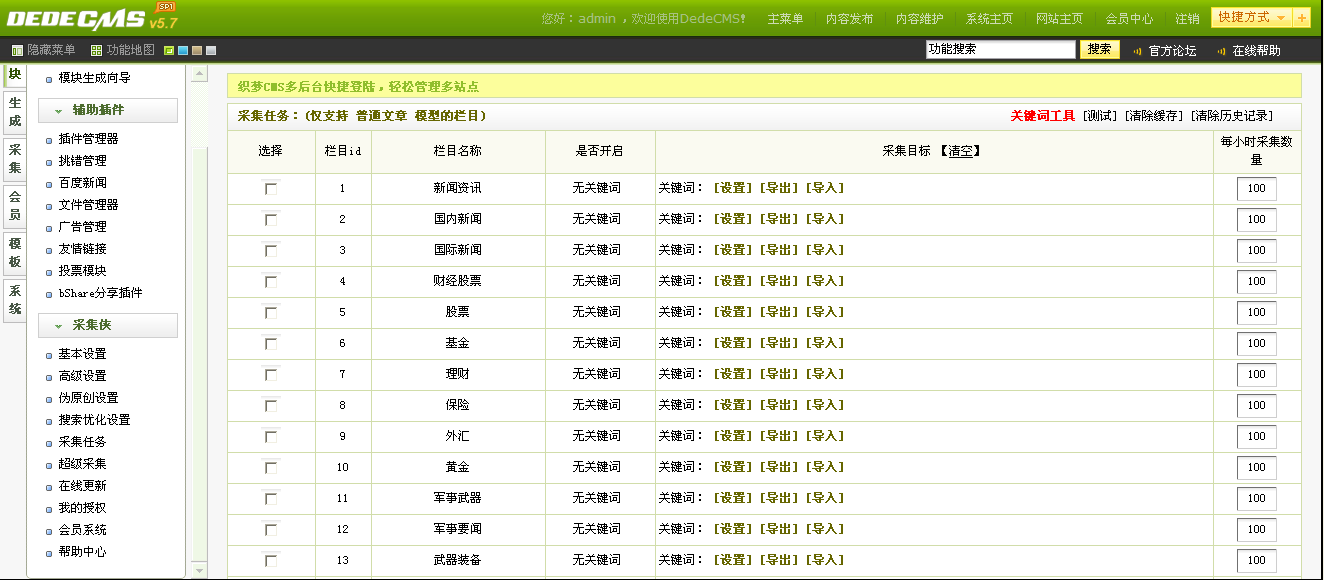Select the blue theme color swatch
This screenshot has height=580, width=1325.
tap(183, 50)
